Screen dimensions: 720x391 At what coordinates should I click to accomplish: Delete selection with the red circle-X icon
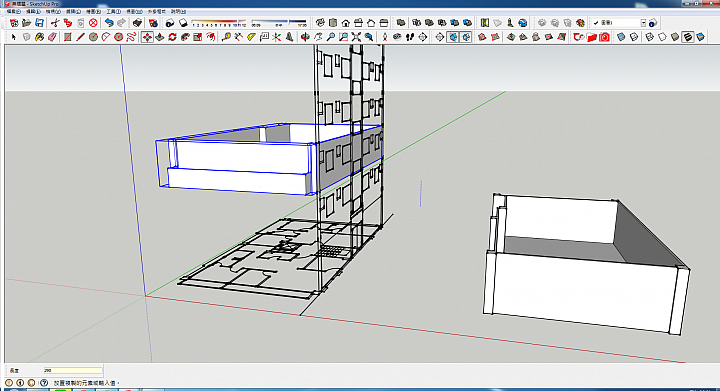pos(93,22)
